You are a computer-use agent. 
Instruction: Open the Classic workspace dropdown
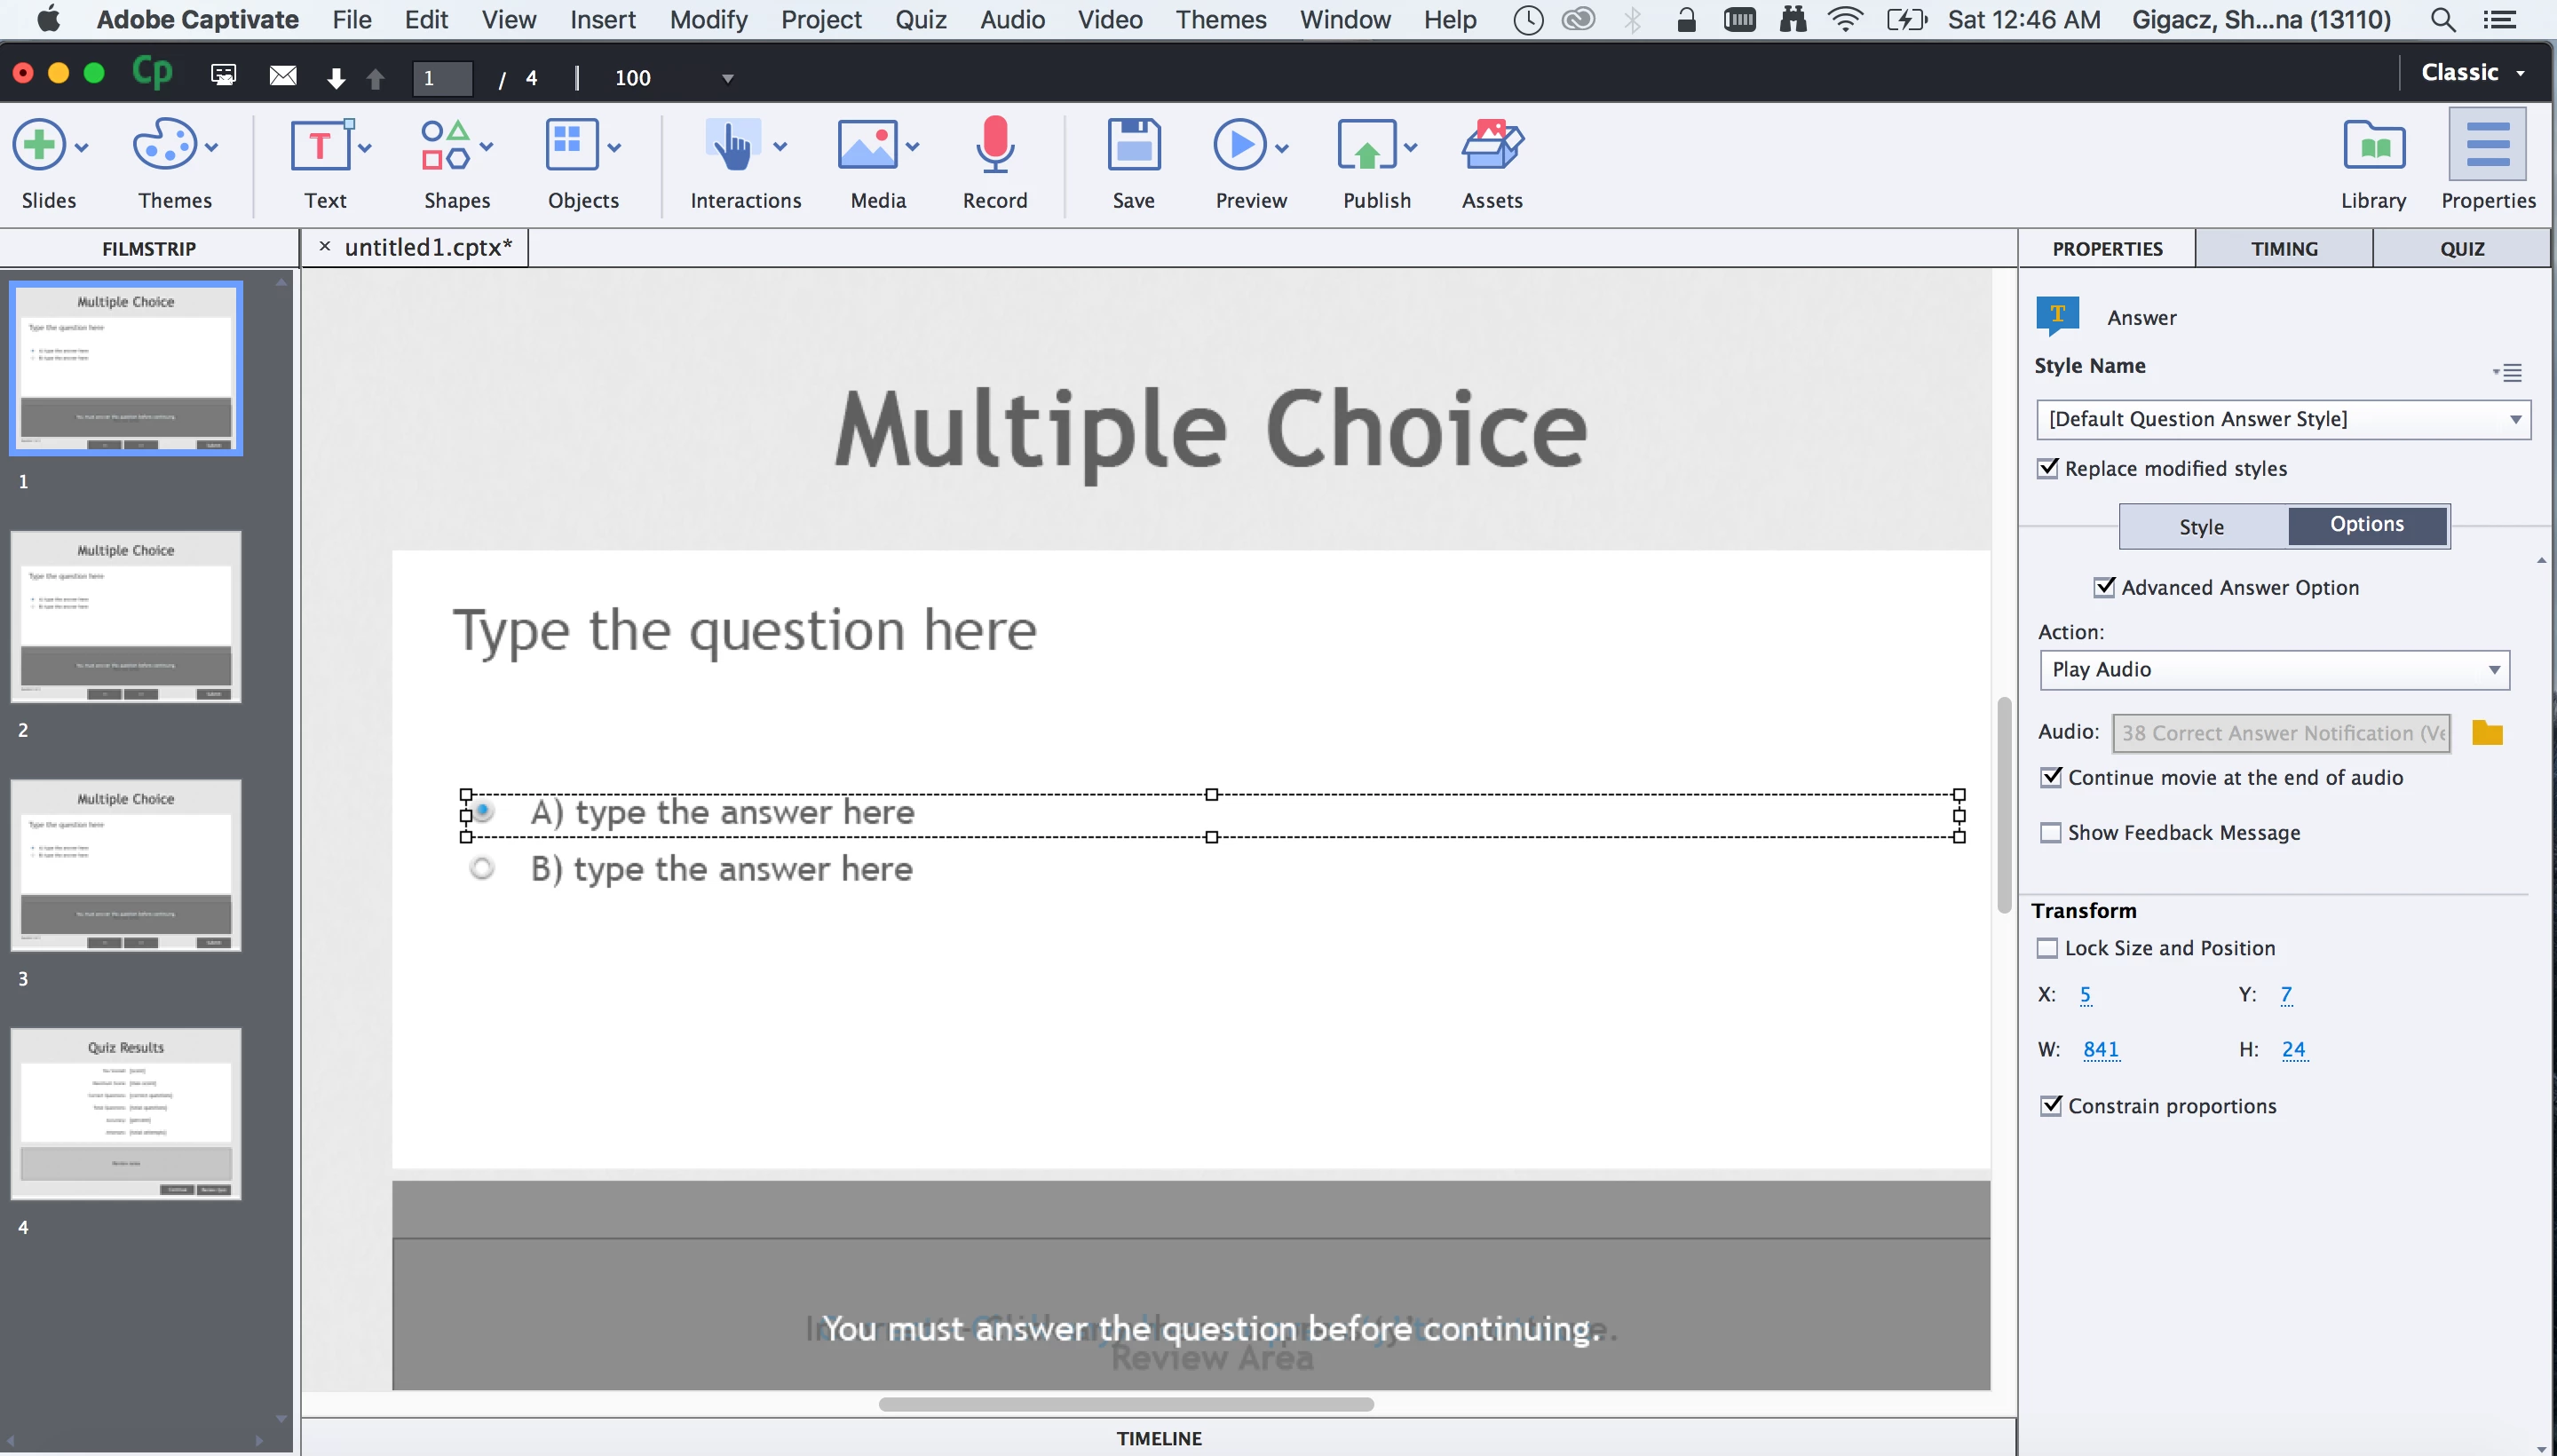pos(2471,73)
